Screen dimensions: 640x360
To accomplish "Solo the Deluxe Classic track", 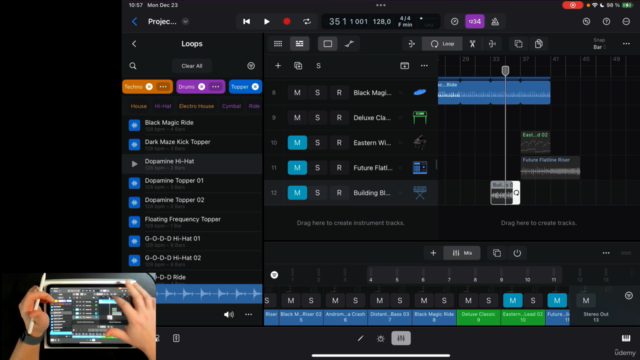I will tap(318, 118).
